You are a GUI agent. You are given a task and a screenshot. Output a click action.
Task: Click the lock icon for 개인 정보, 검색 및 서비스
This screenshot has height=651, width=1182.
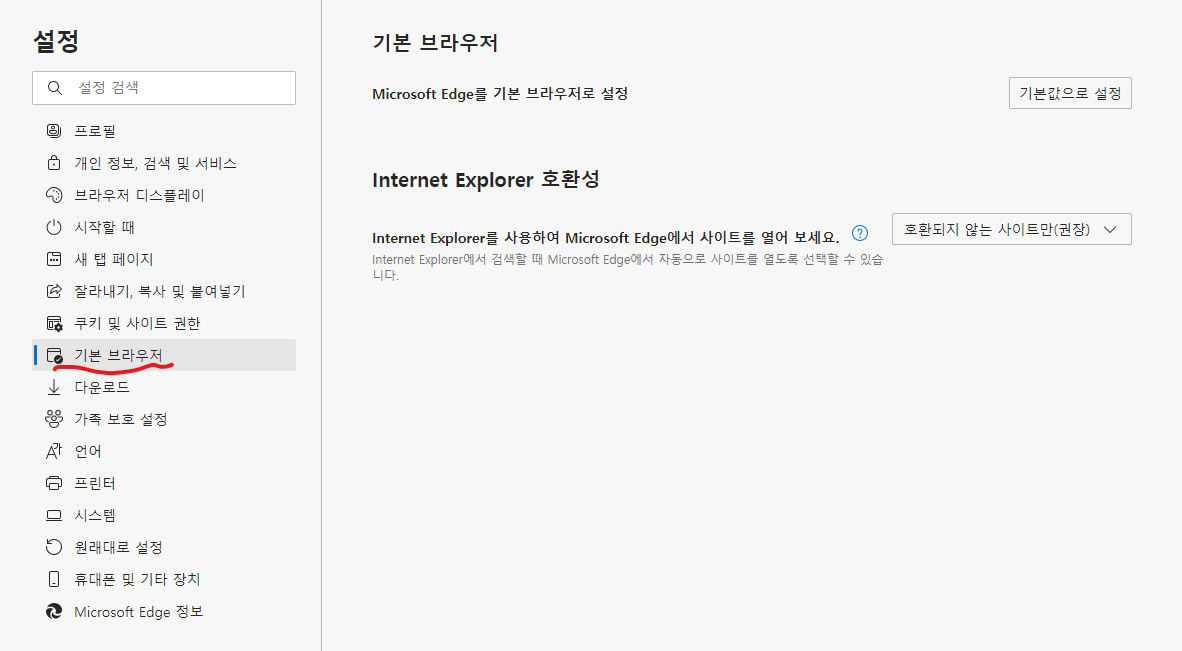[x=54, y=163]
